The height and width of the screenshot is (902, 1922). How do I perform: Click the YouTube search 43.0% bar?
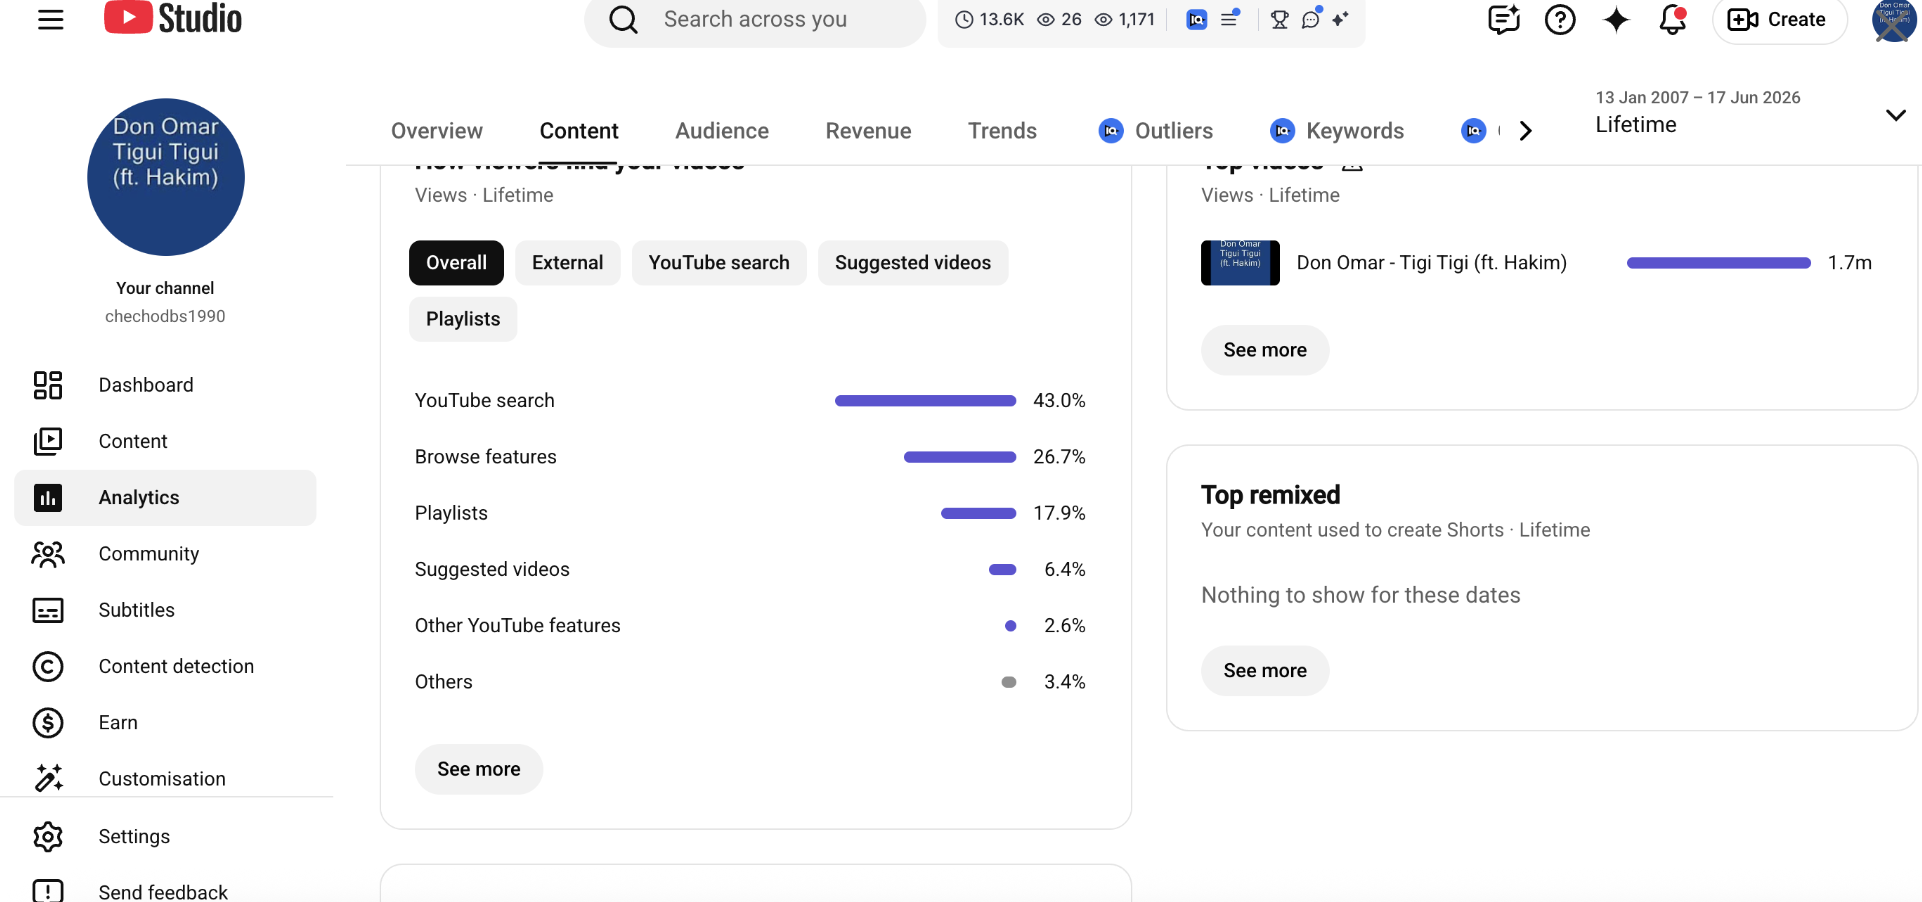click(x=926, y=401)
